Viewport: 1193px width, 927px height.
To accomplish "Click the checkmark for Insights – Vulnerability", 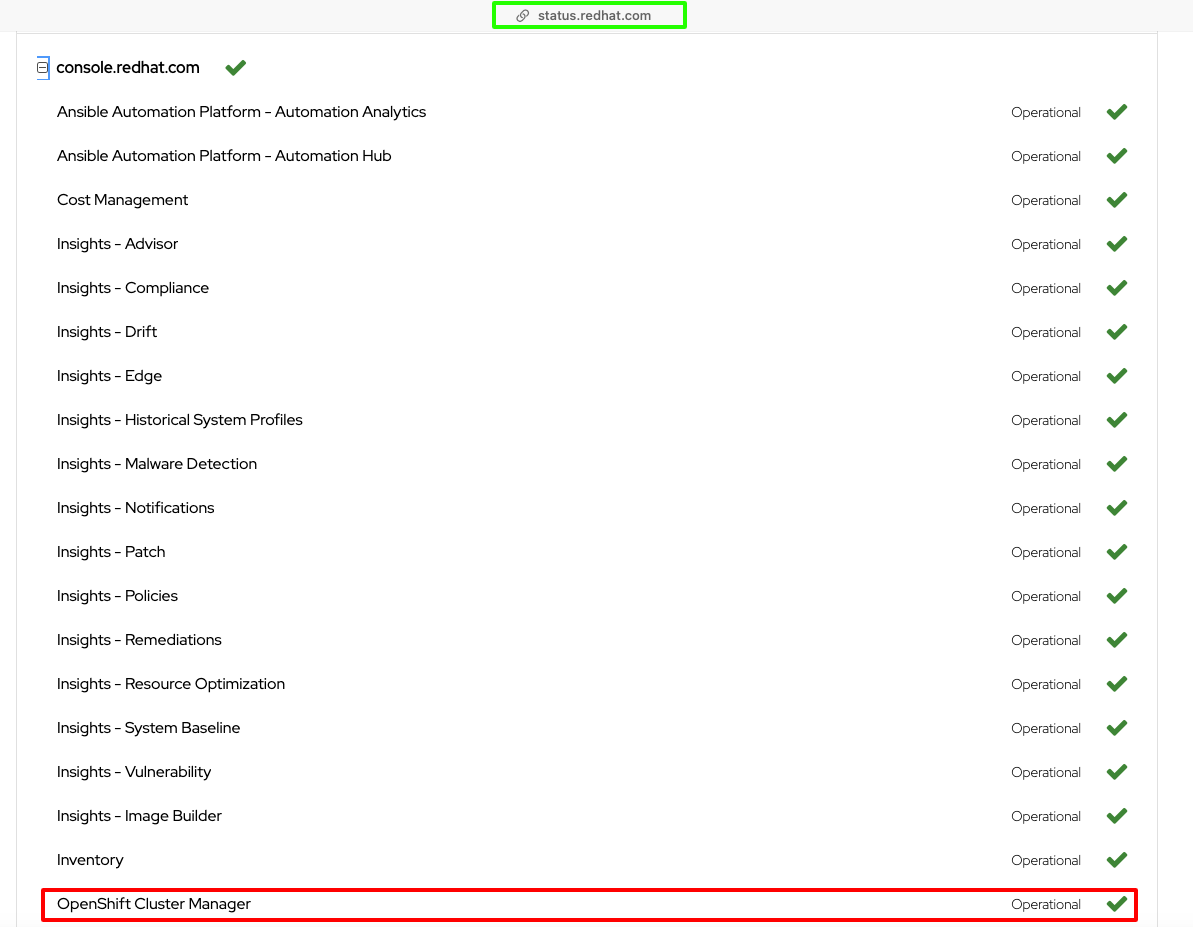I will (x=1117, y=772).
